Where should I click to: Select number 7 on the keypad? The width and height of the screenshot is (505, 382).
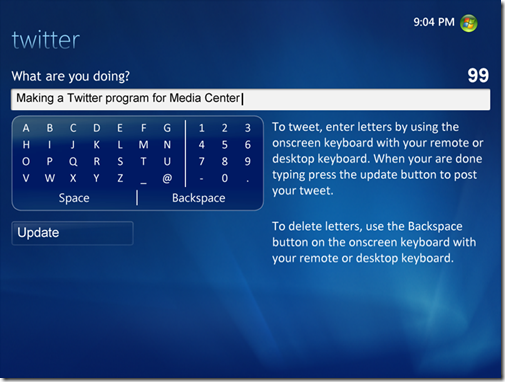click(x=201, y=162)
